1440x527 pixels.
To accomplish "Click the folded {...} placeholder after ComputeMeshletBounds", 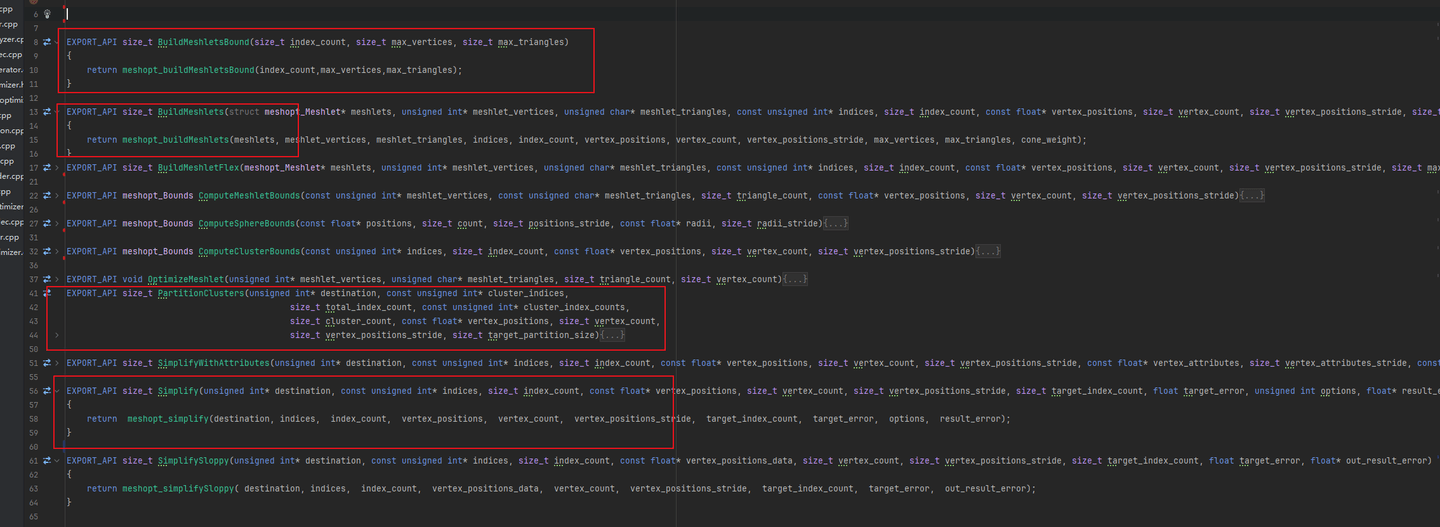I will pyautogui.click(x=1251, y=195).
